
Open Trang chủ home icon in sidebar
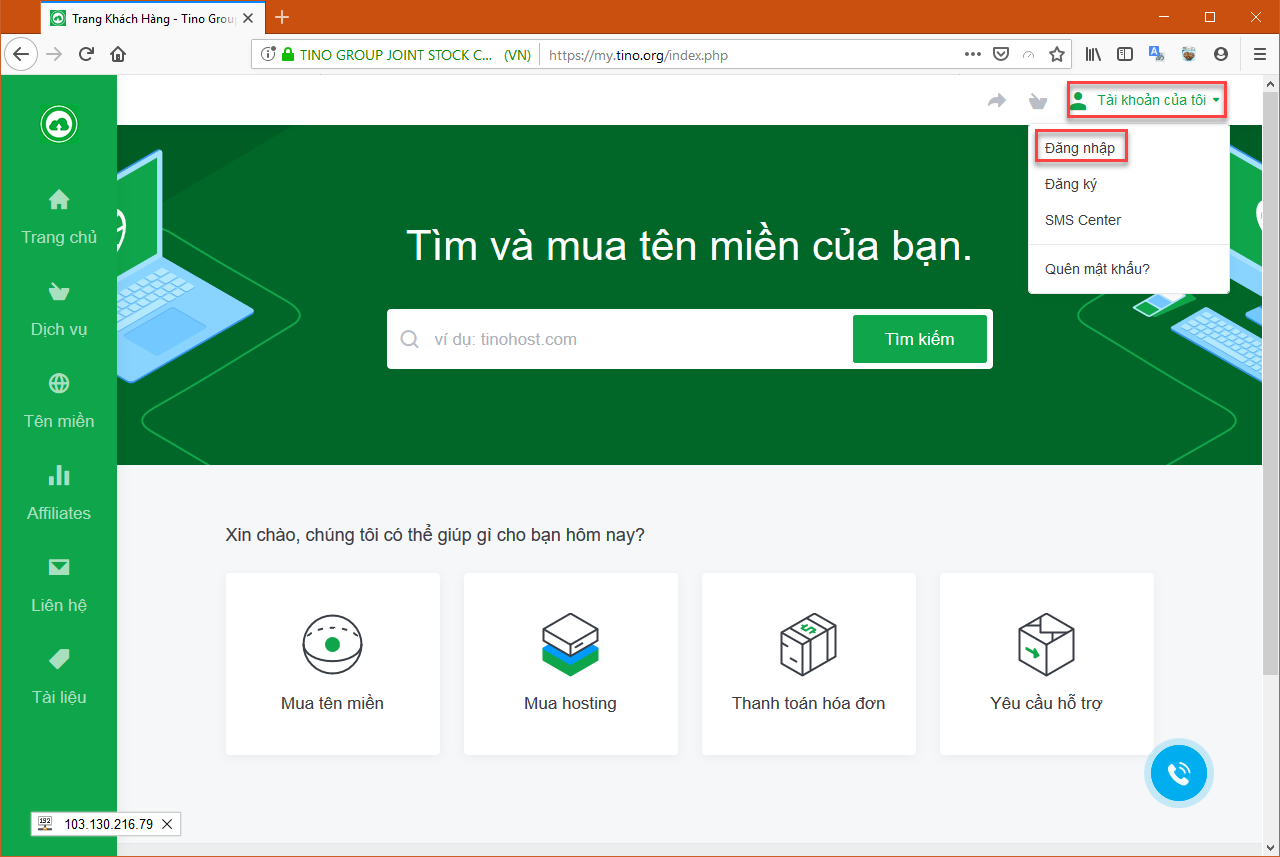pos(59,199)
